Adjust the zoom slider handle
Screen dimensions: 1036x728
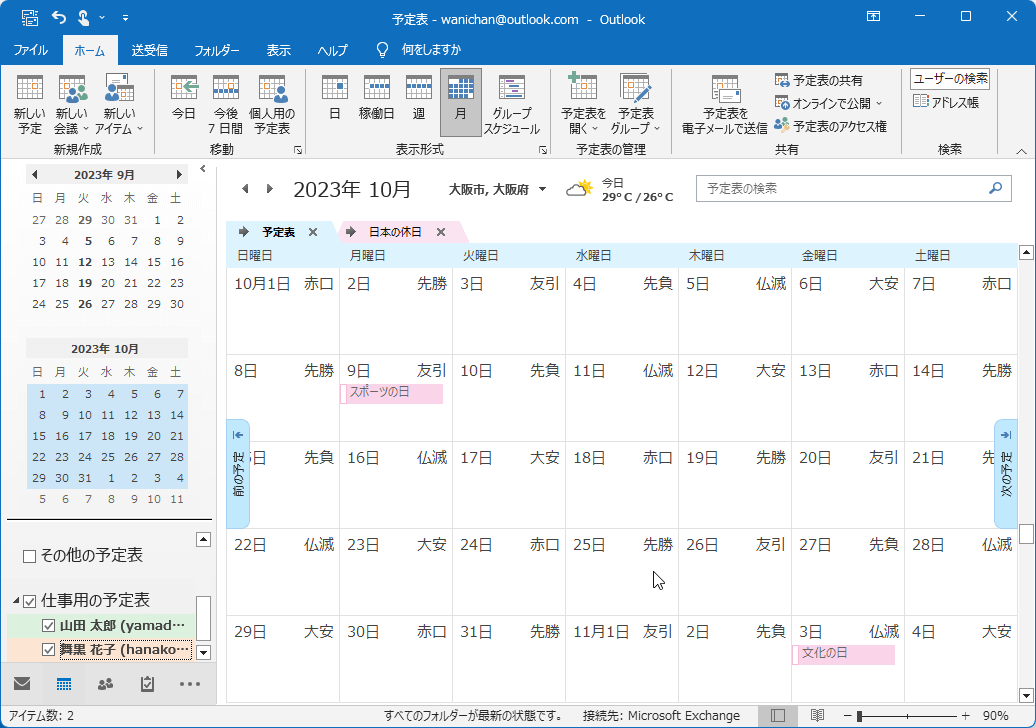coord(860,715)
